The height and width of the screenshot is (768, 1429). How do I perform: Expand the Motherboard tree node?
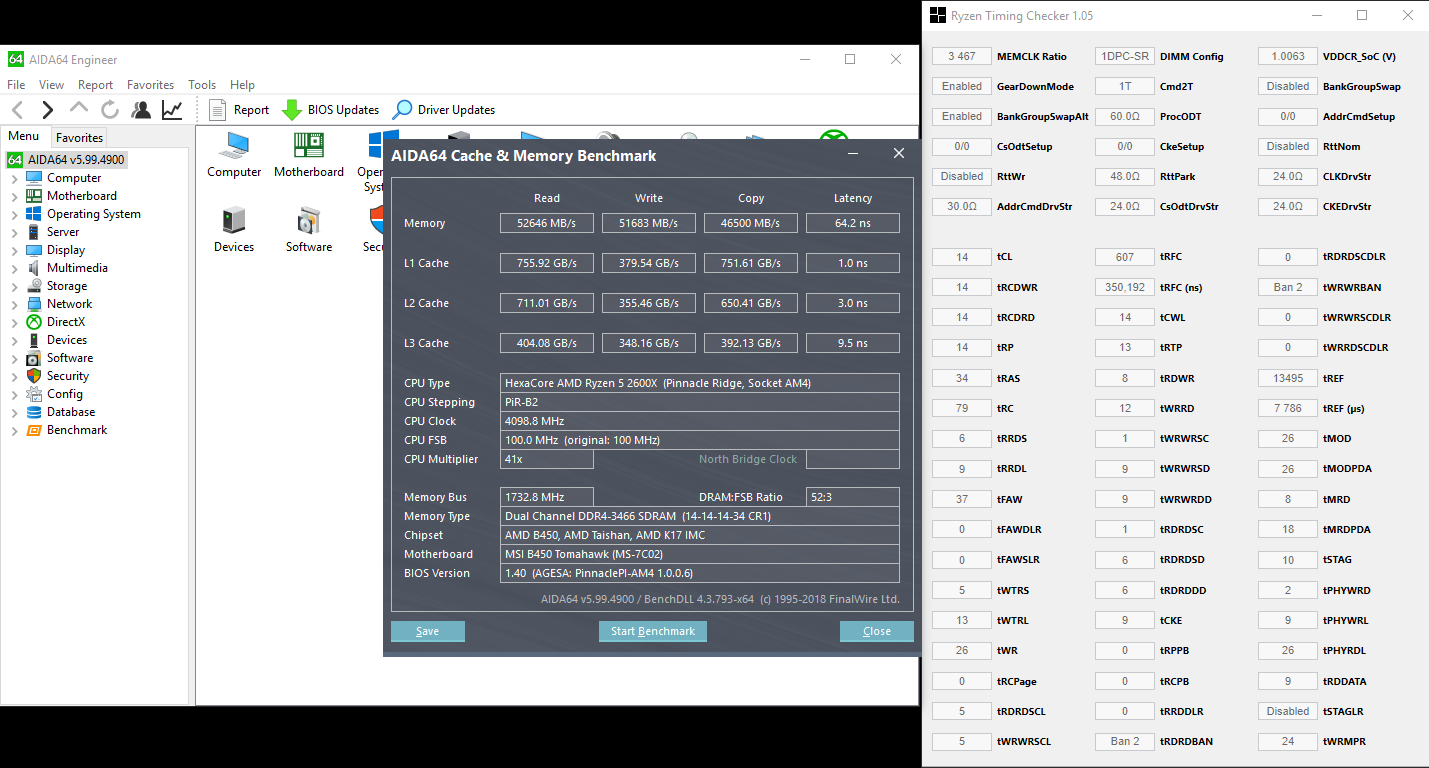14,196
